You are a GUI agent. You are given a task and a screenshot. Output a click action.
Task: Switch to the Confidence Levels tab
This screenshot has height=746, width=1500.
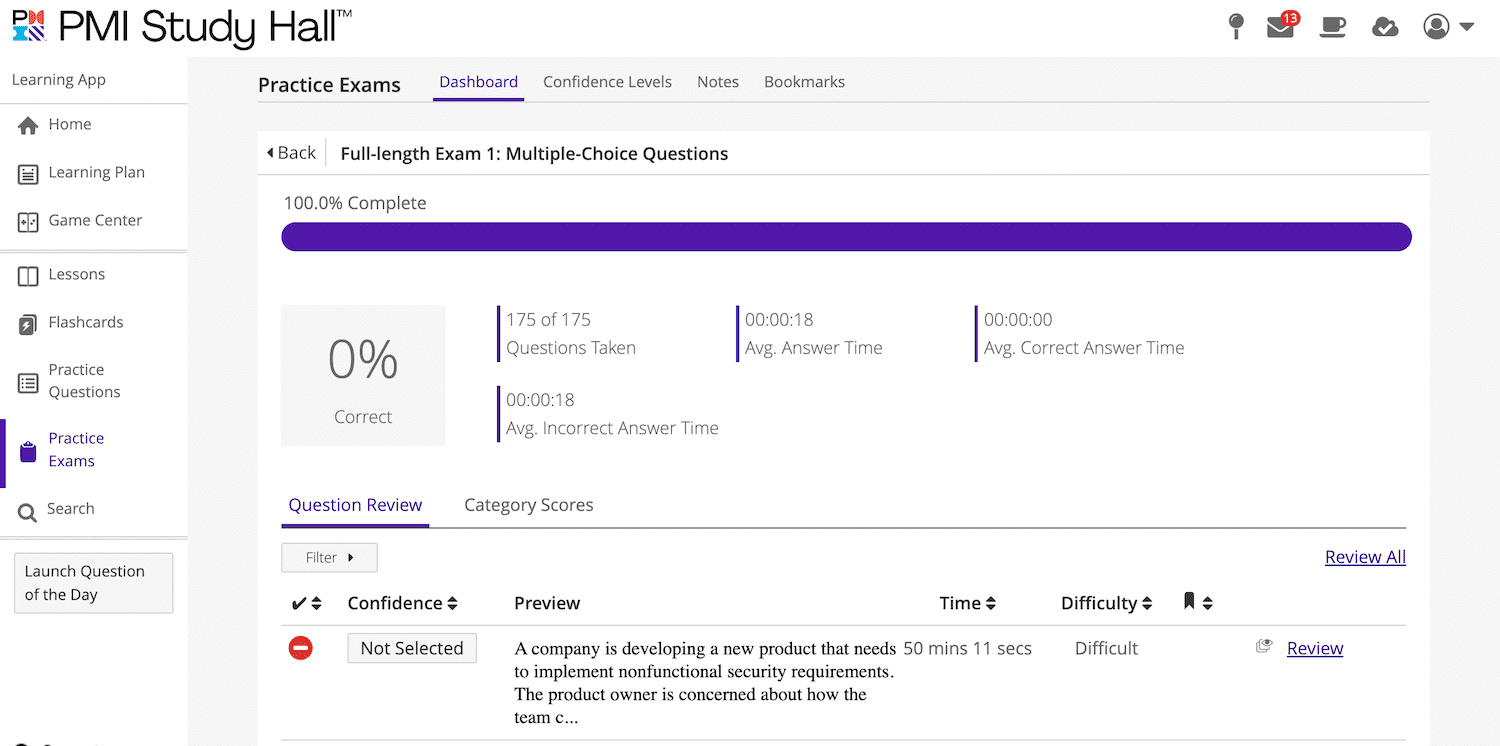(607, 82)
